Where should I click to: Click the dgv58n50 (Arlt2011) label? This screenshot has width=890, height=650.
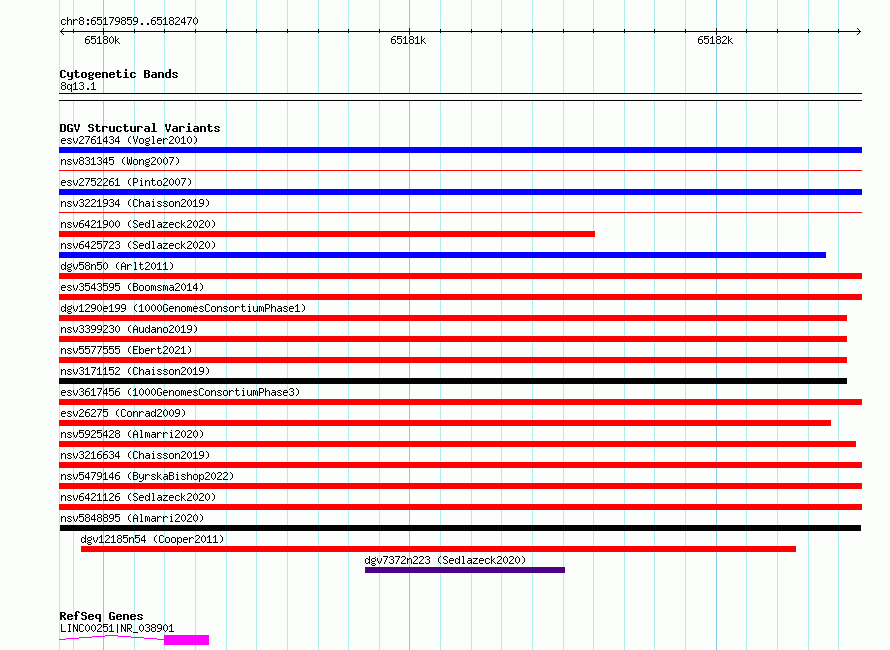tap(117, 266)
